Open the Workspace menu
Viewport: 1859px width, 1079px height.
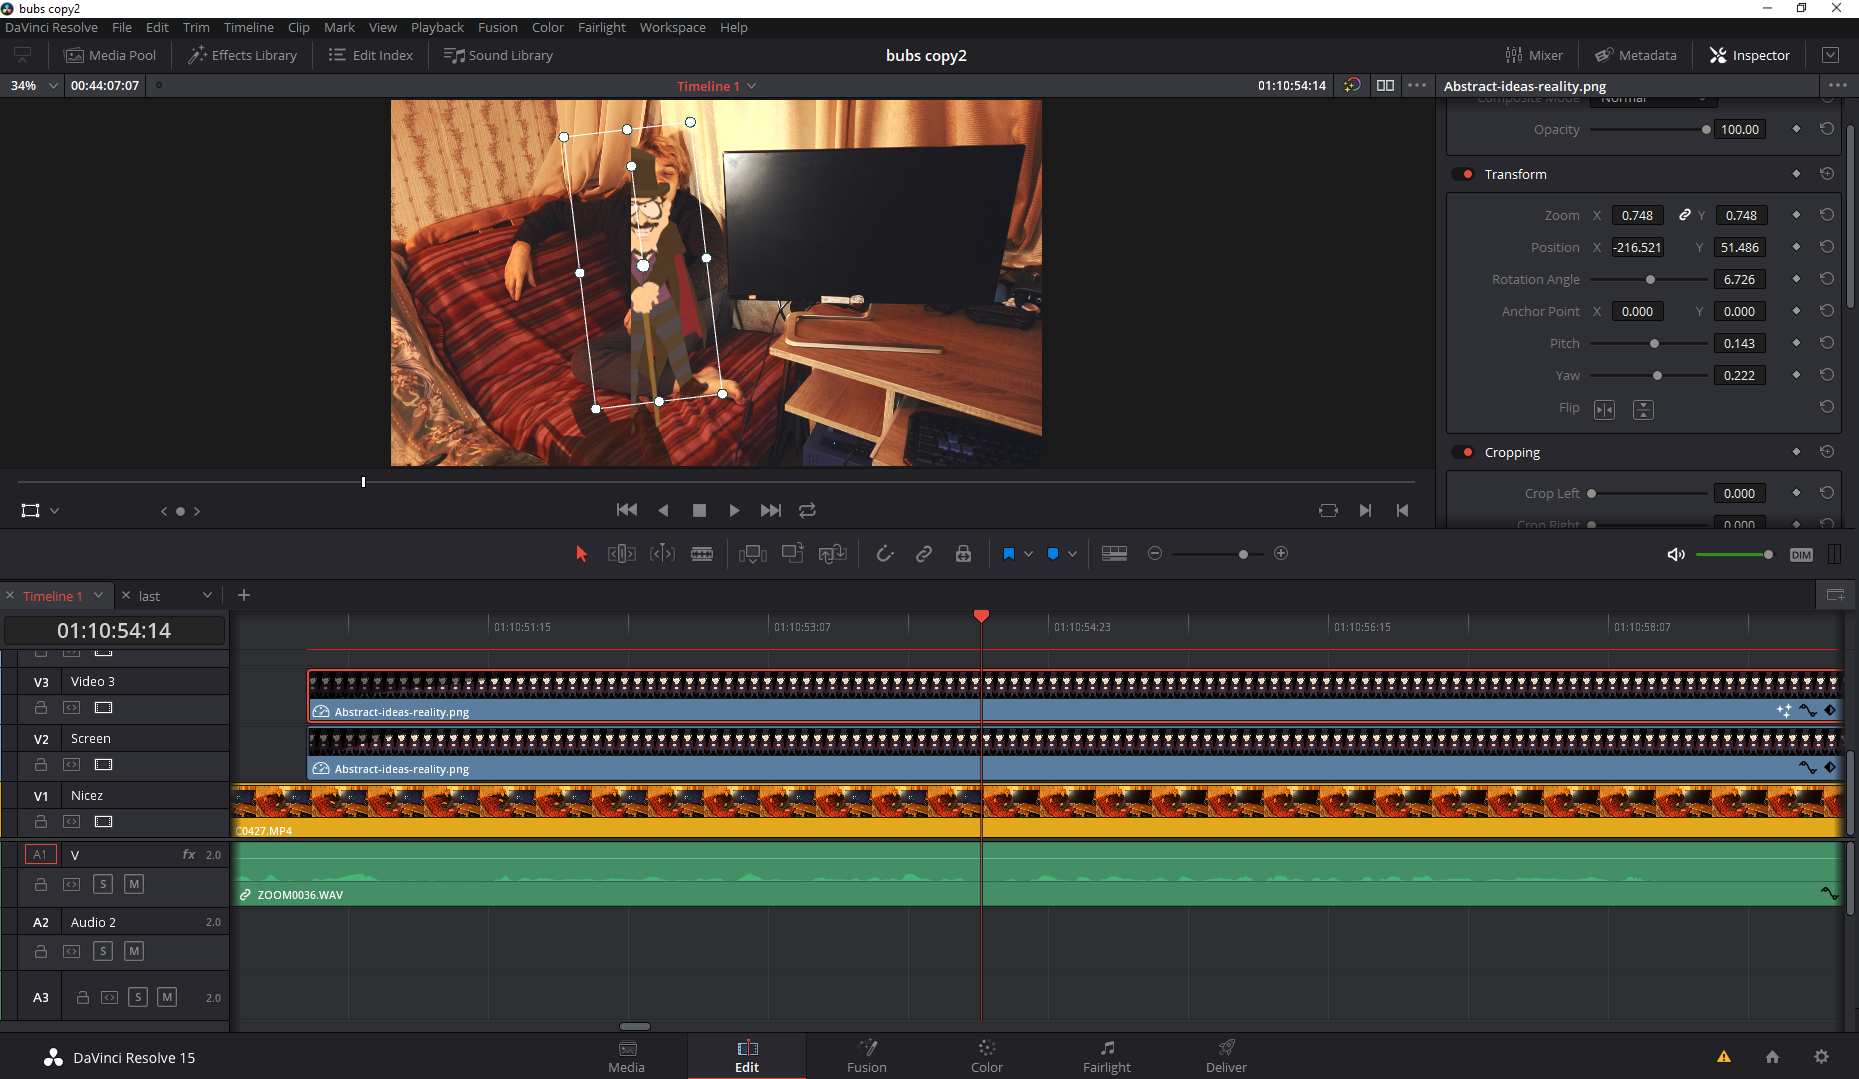(x=672, y=27)
